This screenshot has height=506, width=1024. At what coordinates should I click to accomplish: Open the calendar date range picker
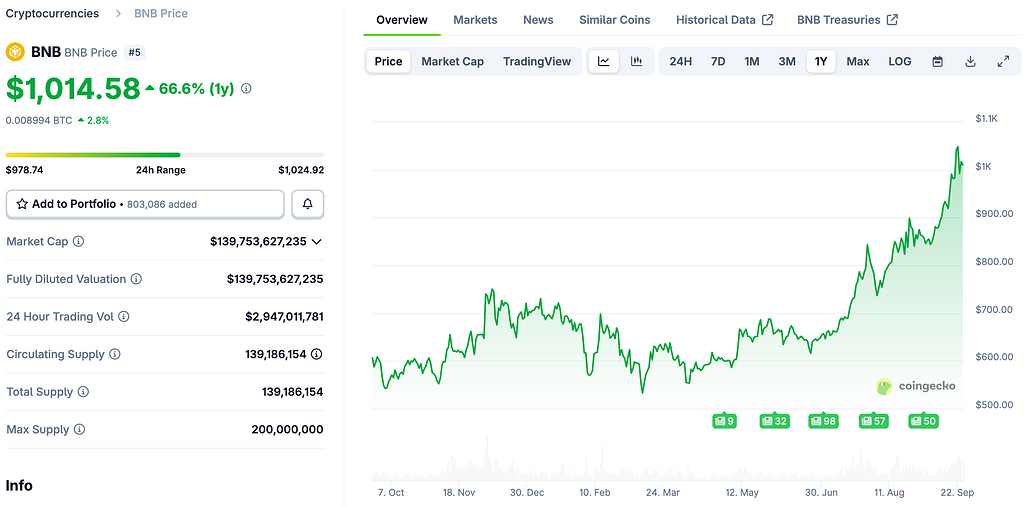tap(937, 61)
